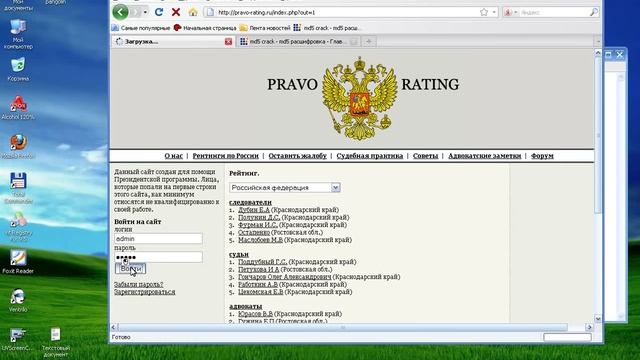Image resolution: width=640 pixels, height=360 pixels.
Task: Open Цекомская Е.В link
Action: [x=260, y=292]
